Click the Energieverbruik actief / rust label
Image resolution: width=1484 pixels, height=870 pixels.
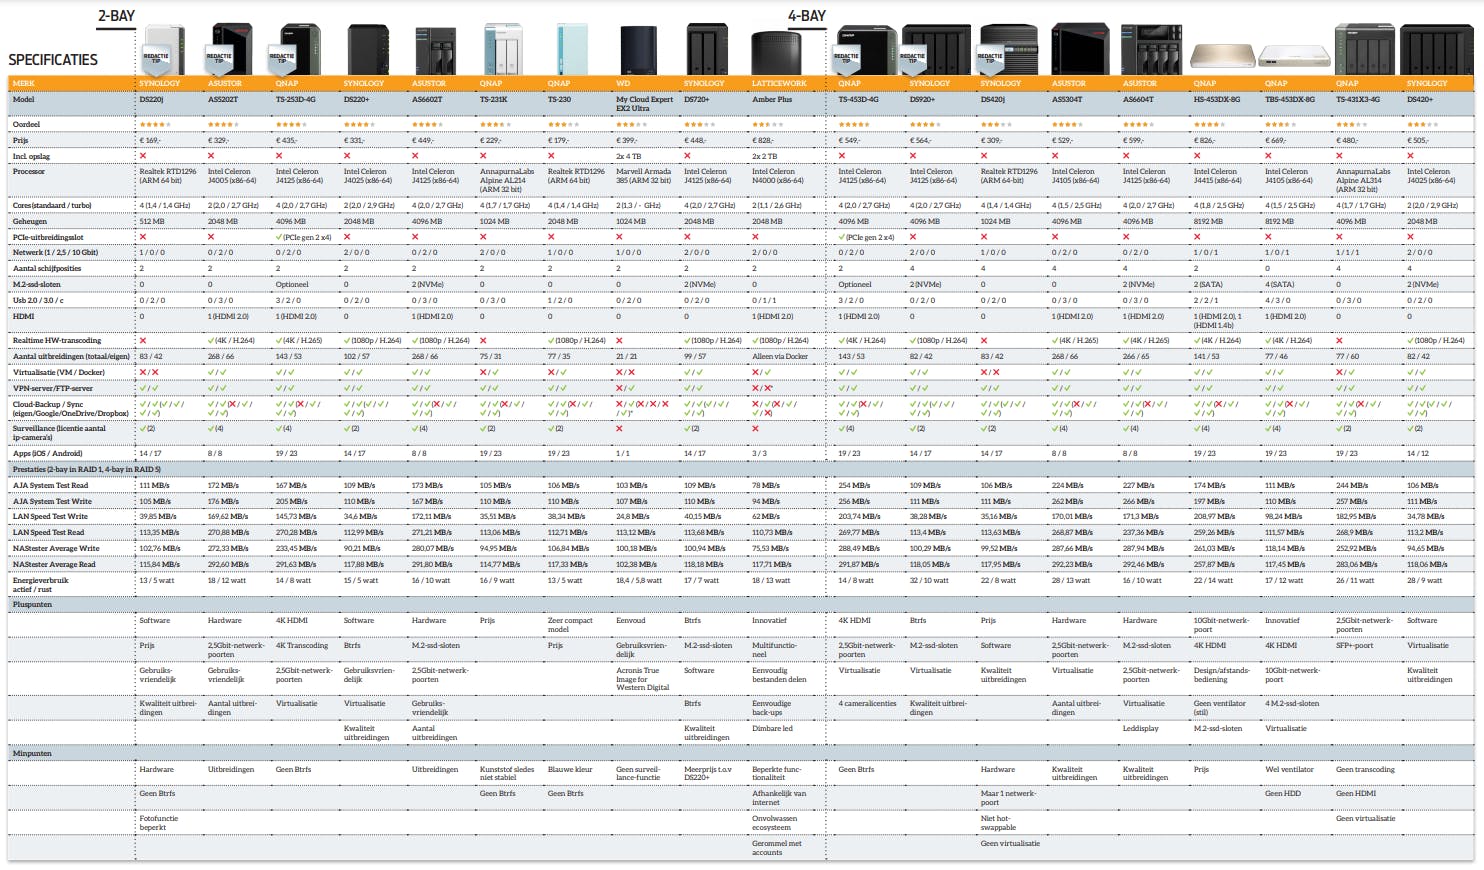[41, 584]
